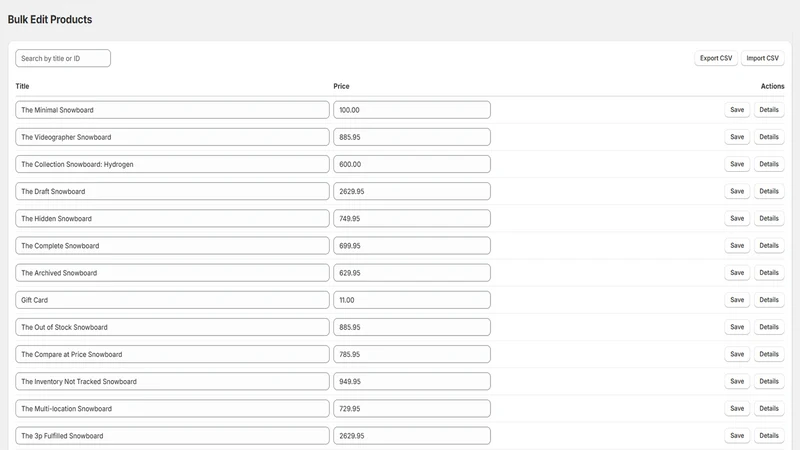Edit the price 600.00 field
The width and height of the screenshot is (800, 450).
pos(412,164)
